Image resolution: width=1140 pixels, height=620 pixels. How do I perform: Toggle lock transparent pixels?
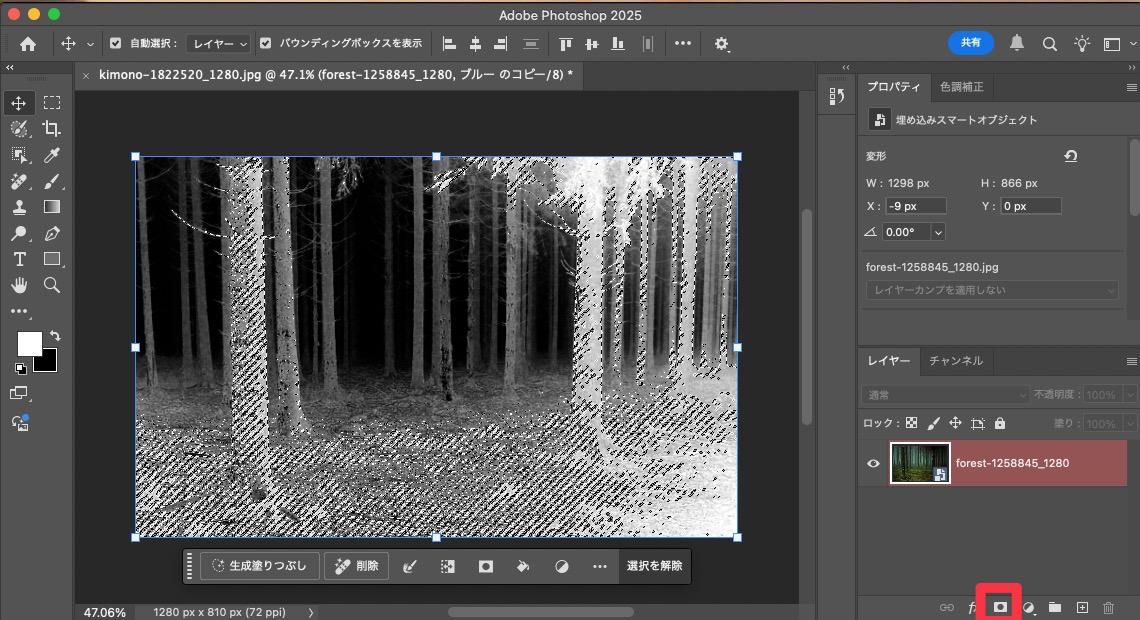[x=911, y=423]
